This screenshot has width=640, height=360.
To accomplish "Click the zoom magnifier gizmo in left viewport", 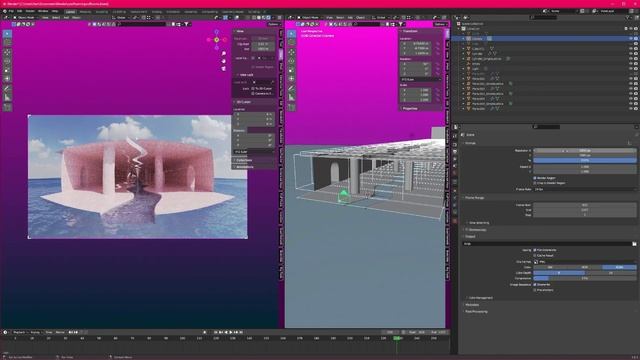I will click(x=224, y=53).
